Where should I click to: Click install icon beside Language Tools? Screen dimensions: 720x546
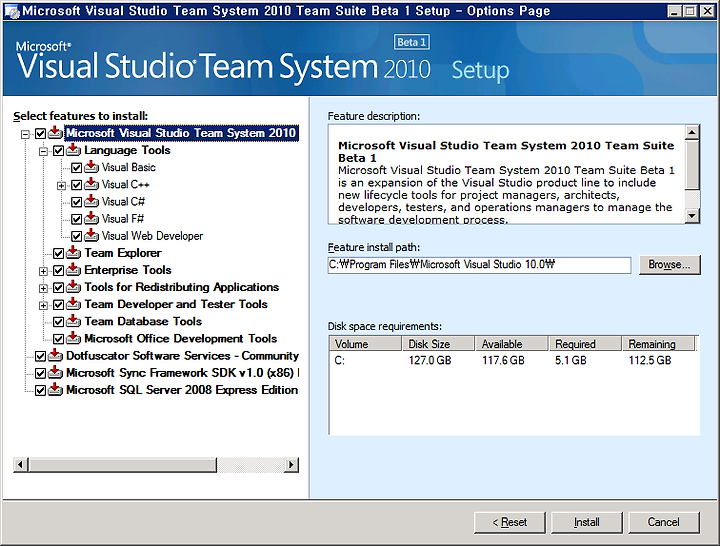click(x=73, y=150)
